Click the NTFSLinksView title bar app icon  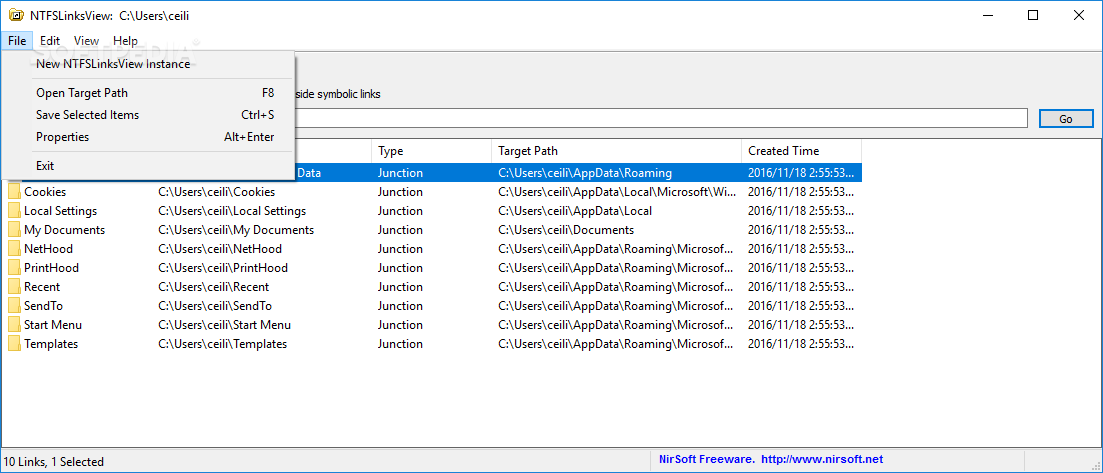tap(14, 15)
